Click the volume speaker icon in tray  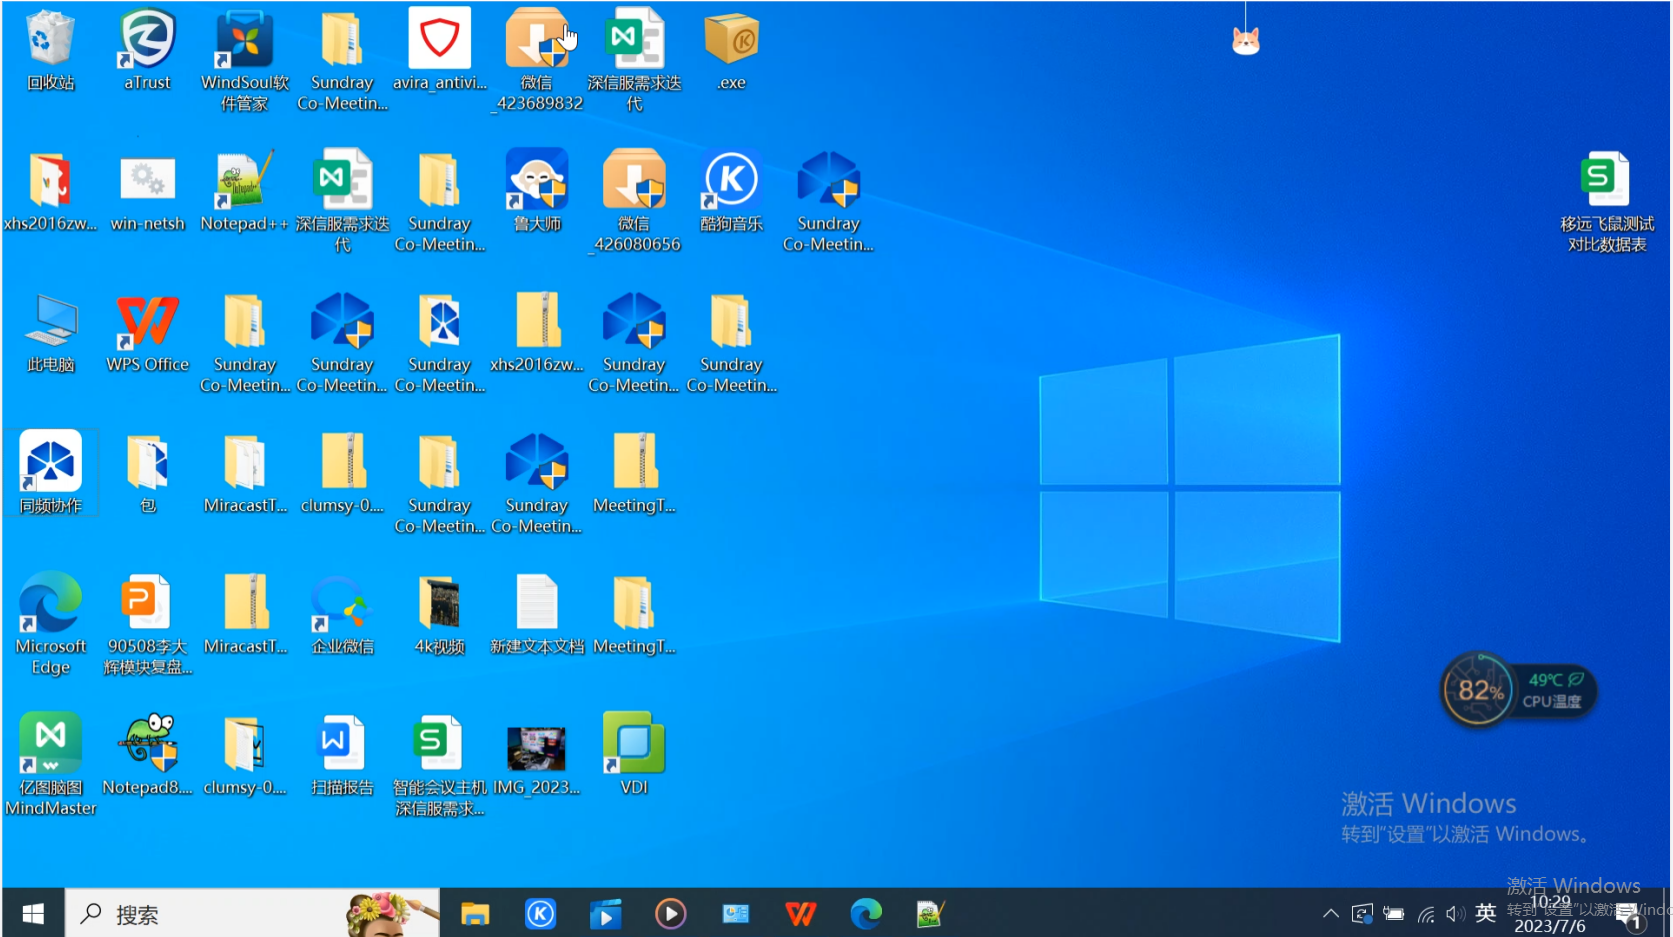coord(1455,913)
